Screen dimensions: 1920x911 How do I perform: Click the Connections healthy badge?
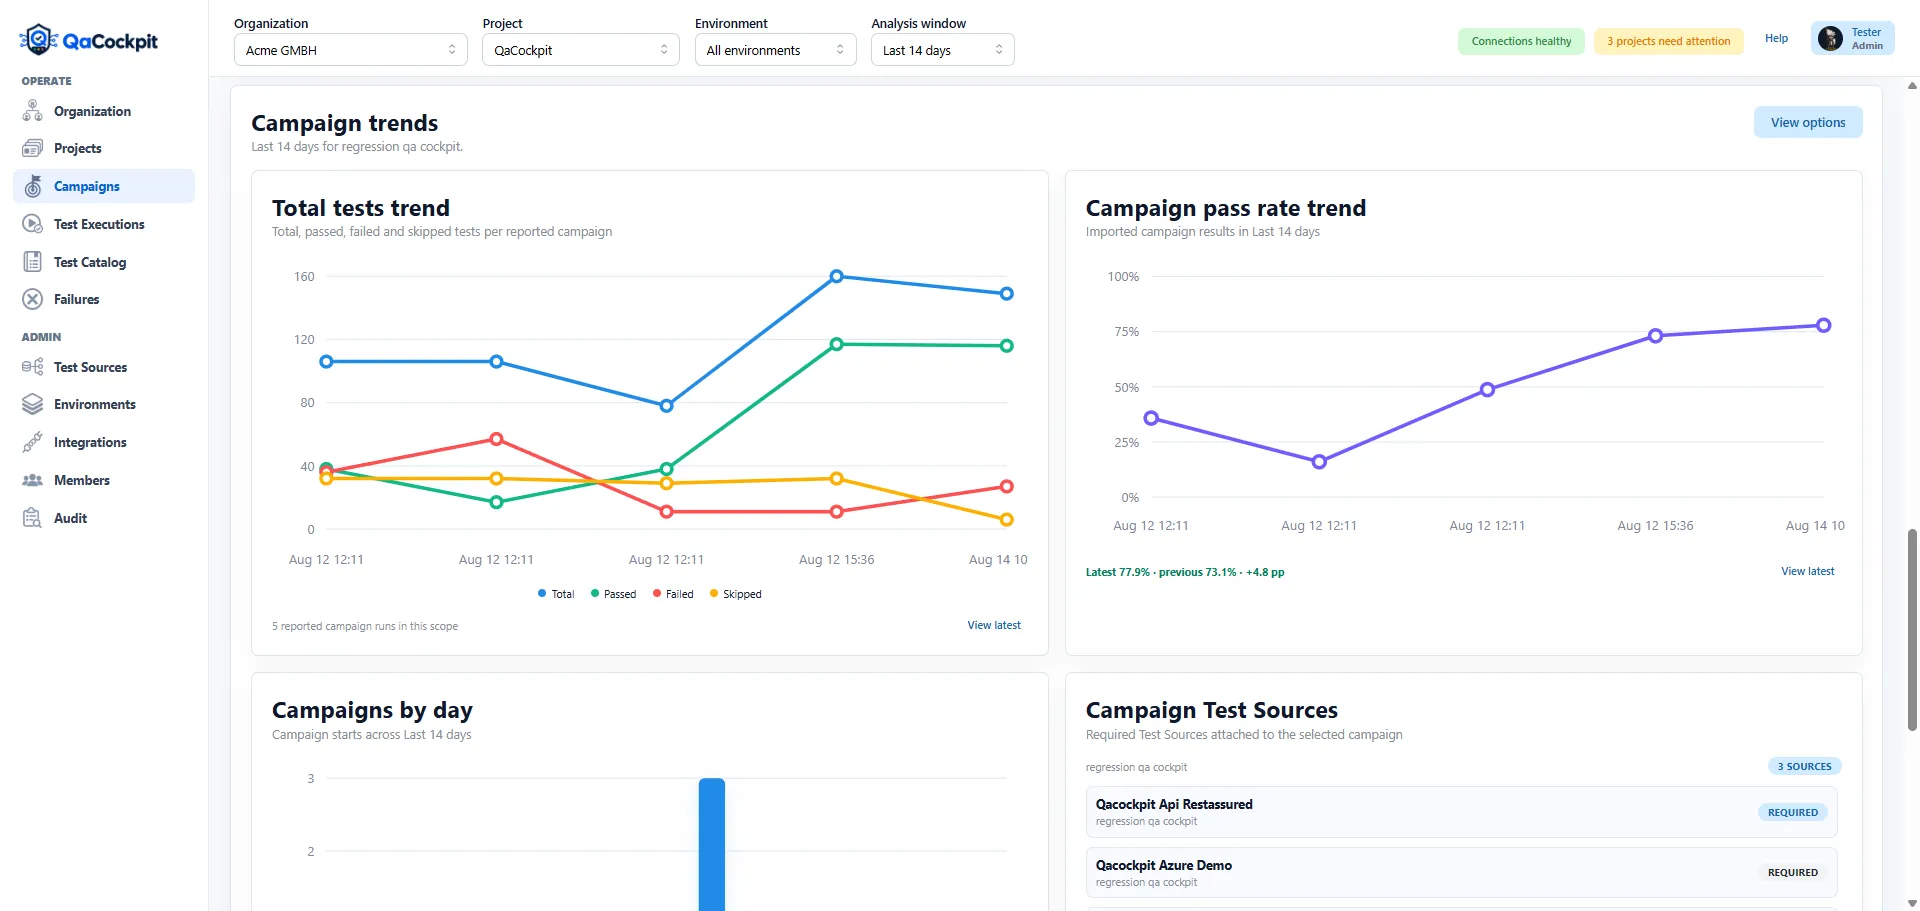coord(1521,41)
